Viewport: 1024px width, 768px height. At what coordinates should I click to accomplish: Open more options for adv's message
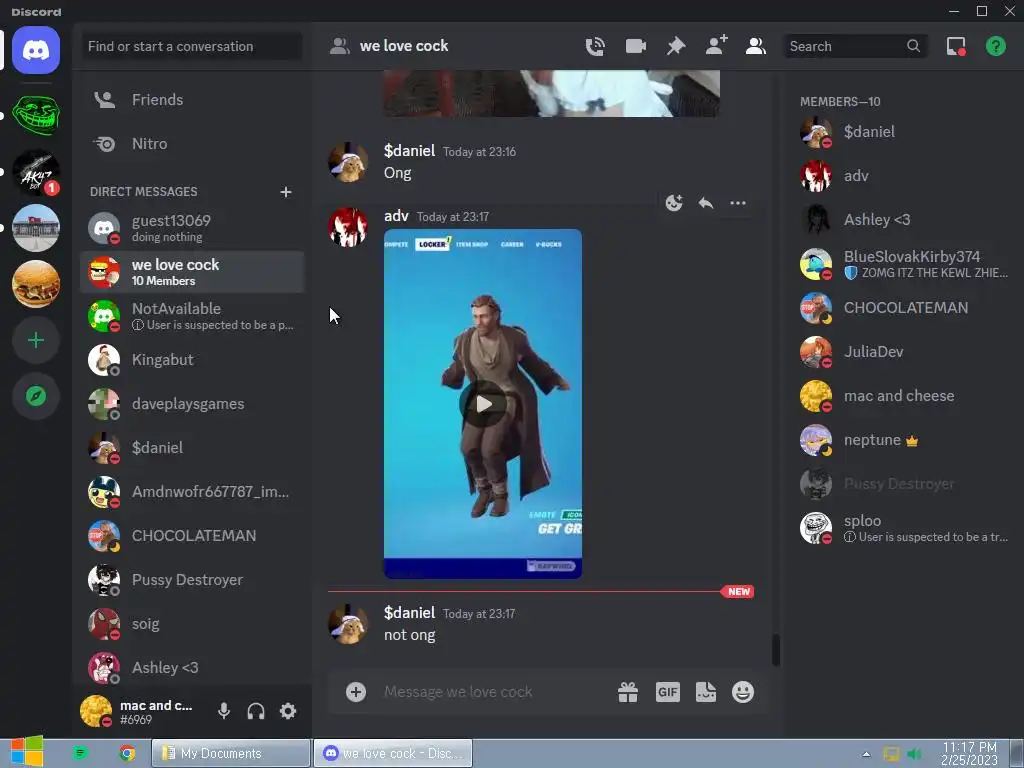[738, 203]
